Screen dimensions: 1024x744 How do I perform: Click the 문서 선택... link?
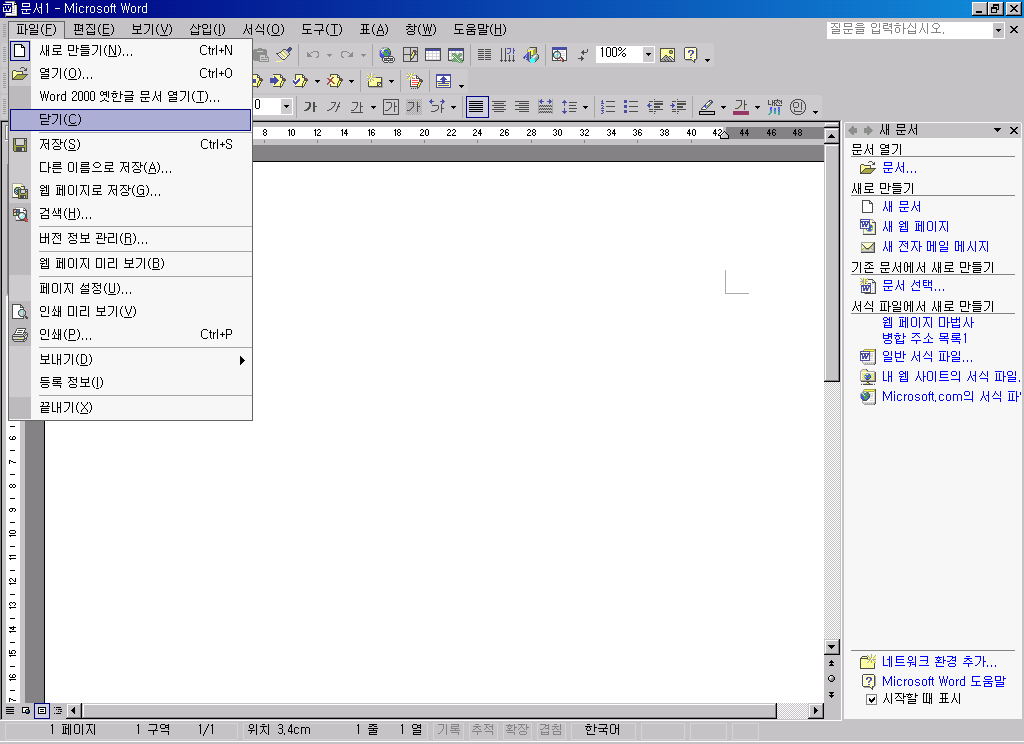[913, 286]
